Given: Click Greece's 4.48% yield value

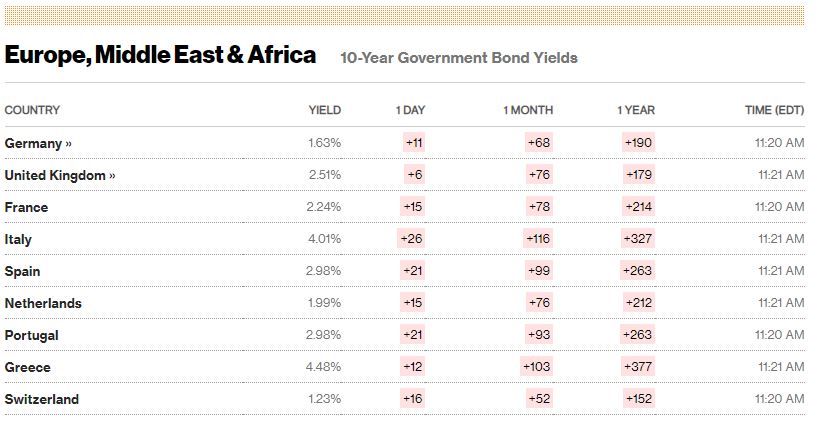Looking at the screenshot, I should pos(324,367).
